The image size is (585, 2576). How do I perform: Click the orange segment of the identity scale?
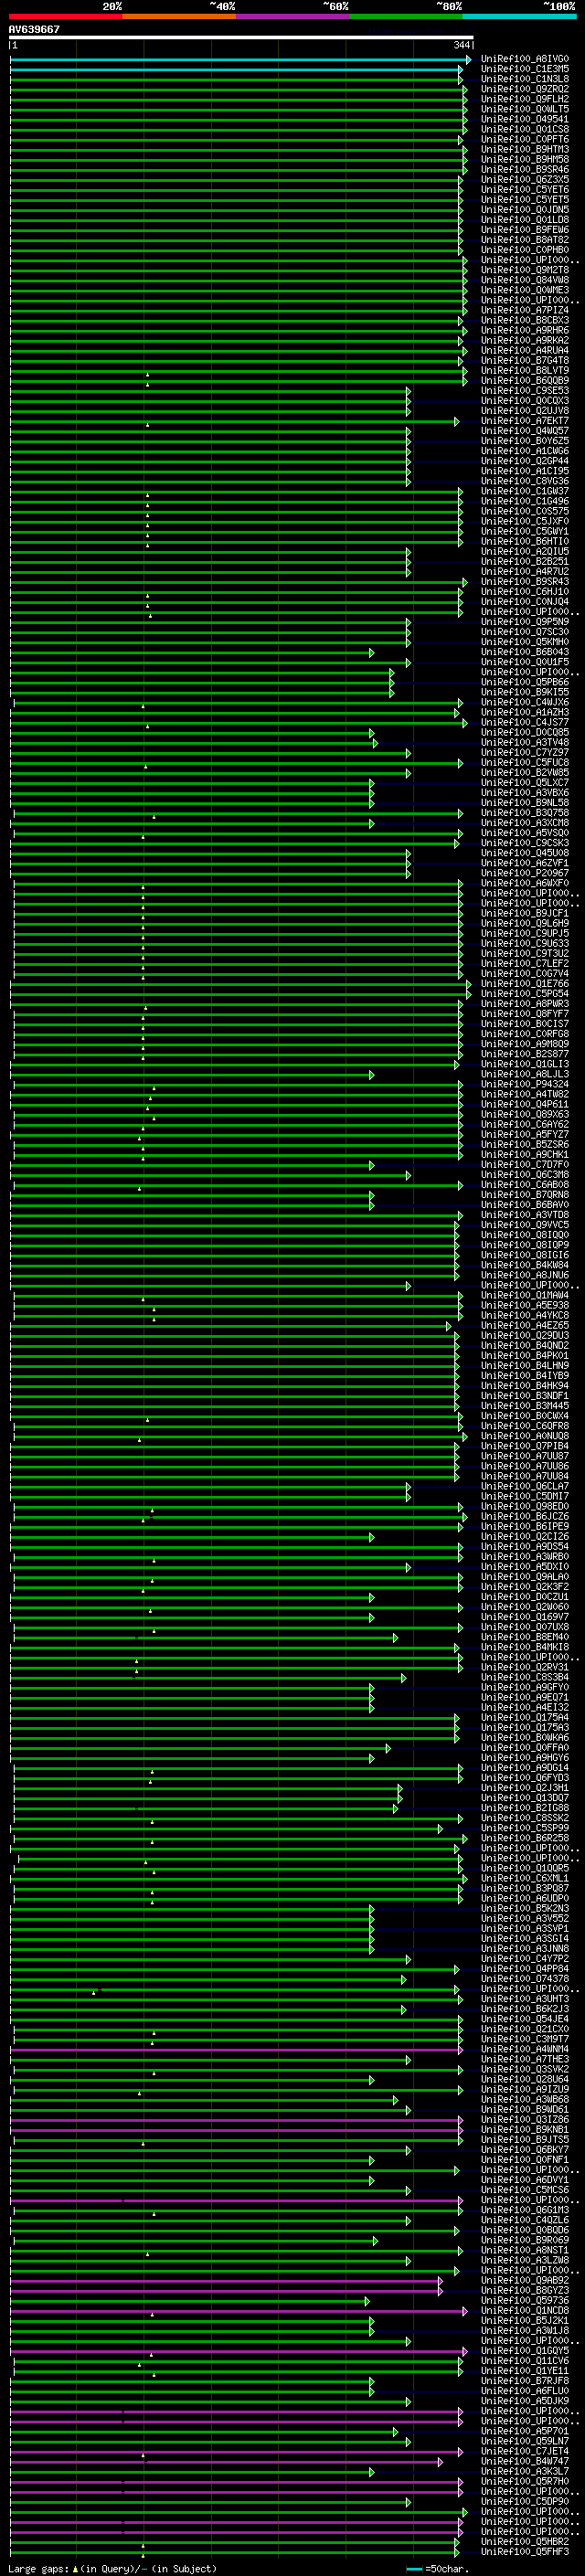pos(179,16)
